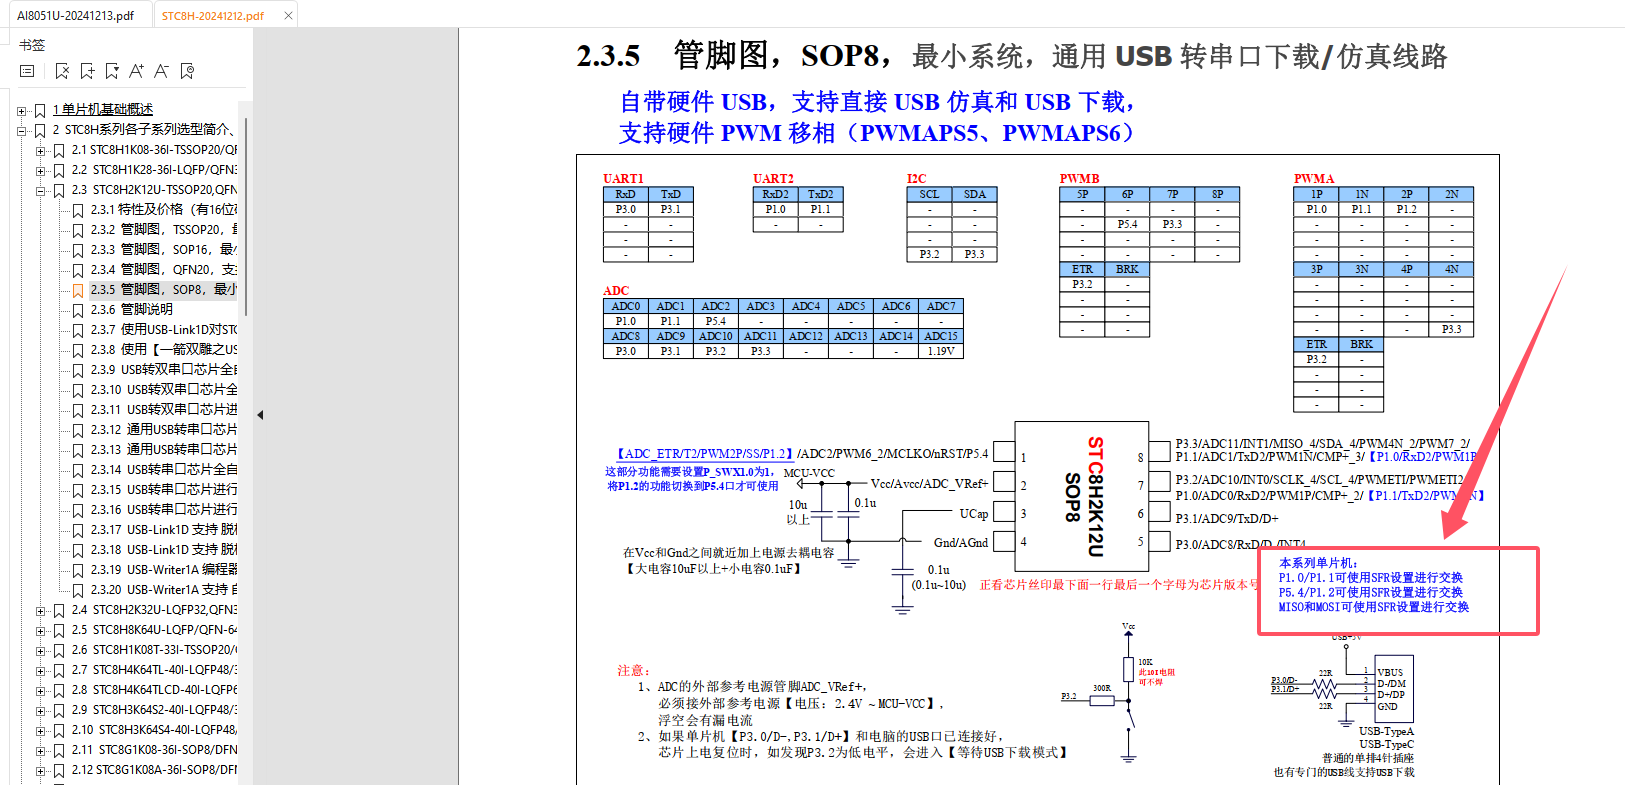The image size is (1625, 785).
Task: Click bookmark icon of row 2.6 STC8H1K08T
Action: 59,650
